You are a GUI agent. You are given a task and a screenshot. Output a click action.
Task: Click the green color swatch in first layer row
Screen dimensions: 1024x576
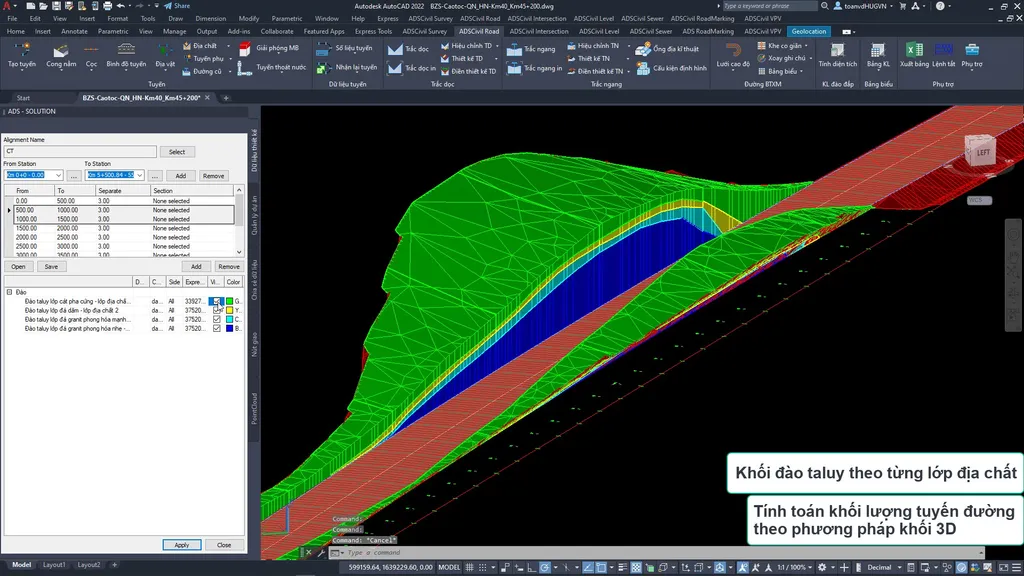pos(229,301)
